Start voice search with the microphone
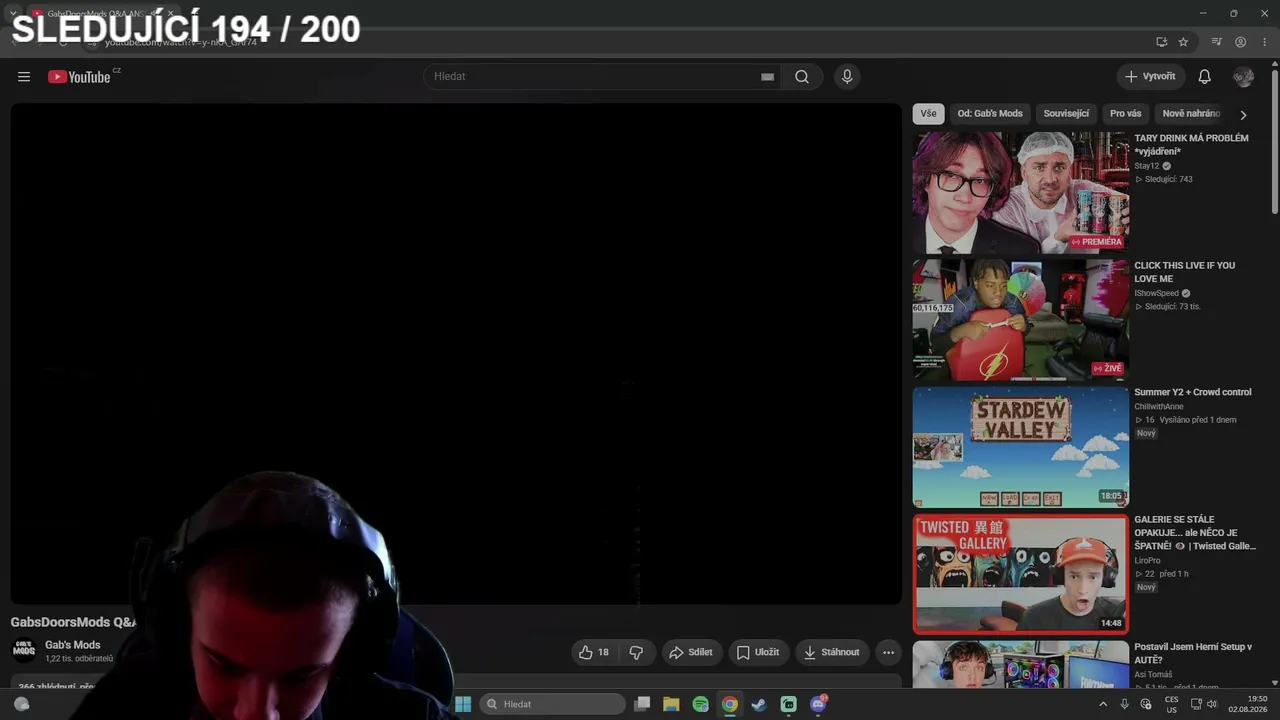Image resolution: width=1280 pixels, height=720 pixels. tap(847, 77)
